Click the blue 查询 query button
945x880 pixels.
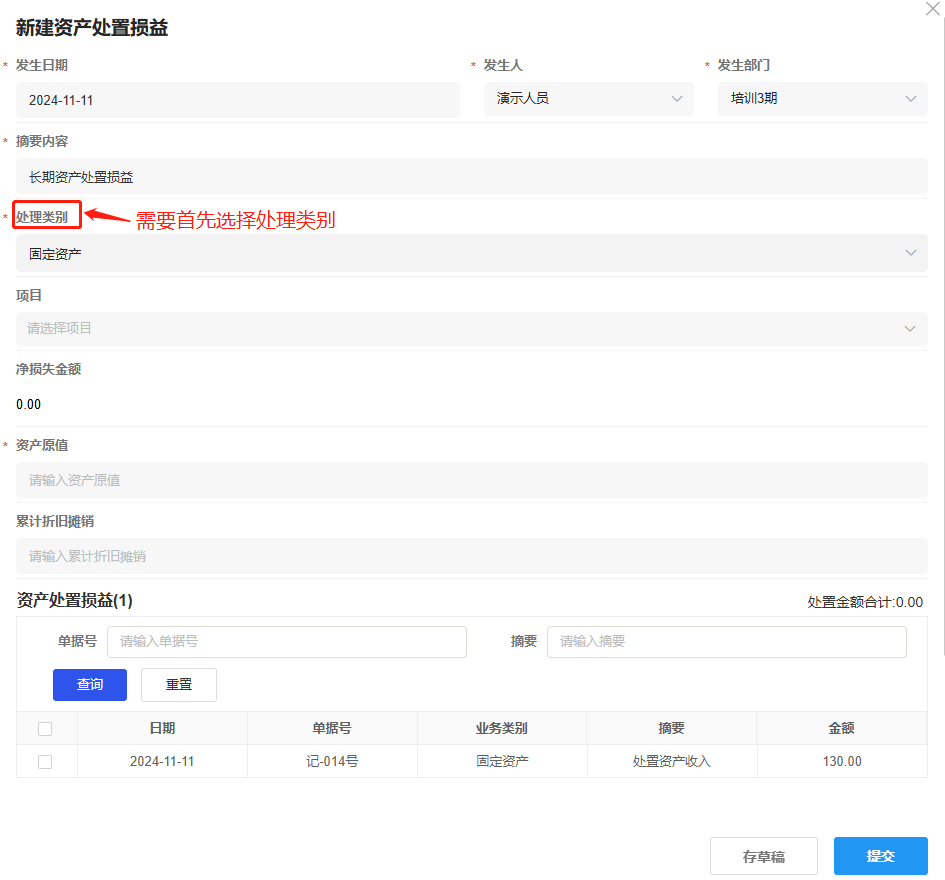click(89, 684)
